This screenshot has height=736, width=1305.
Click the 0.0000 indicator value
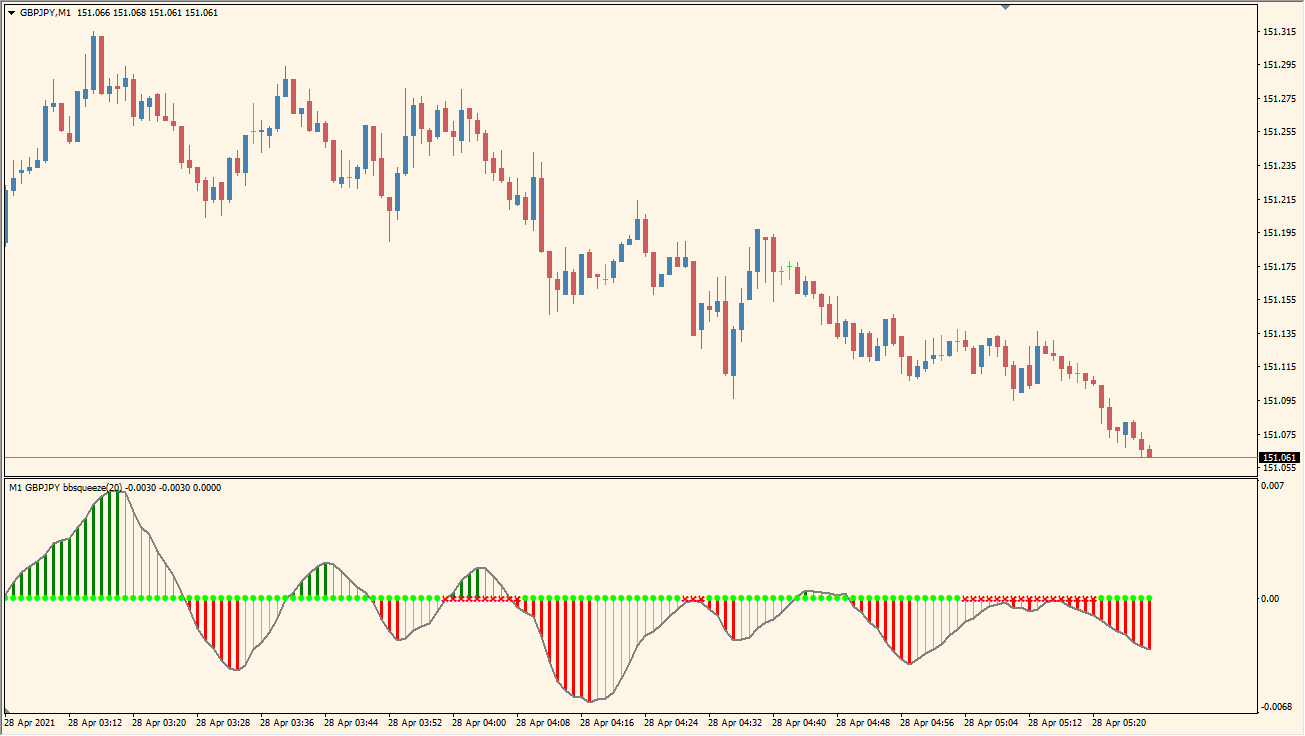coord(207,488)
